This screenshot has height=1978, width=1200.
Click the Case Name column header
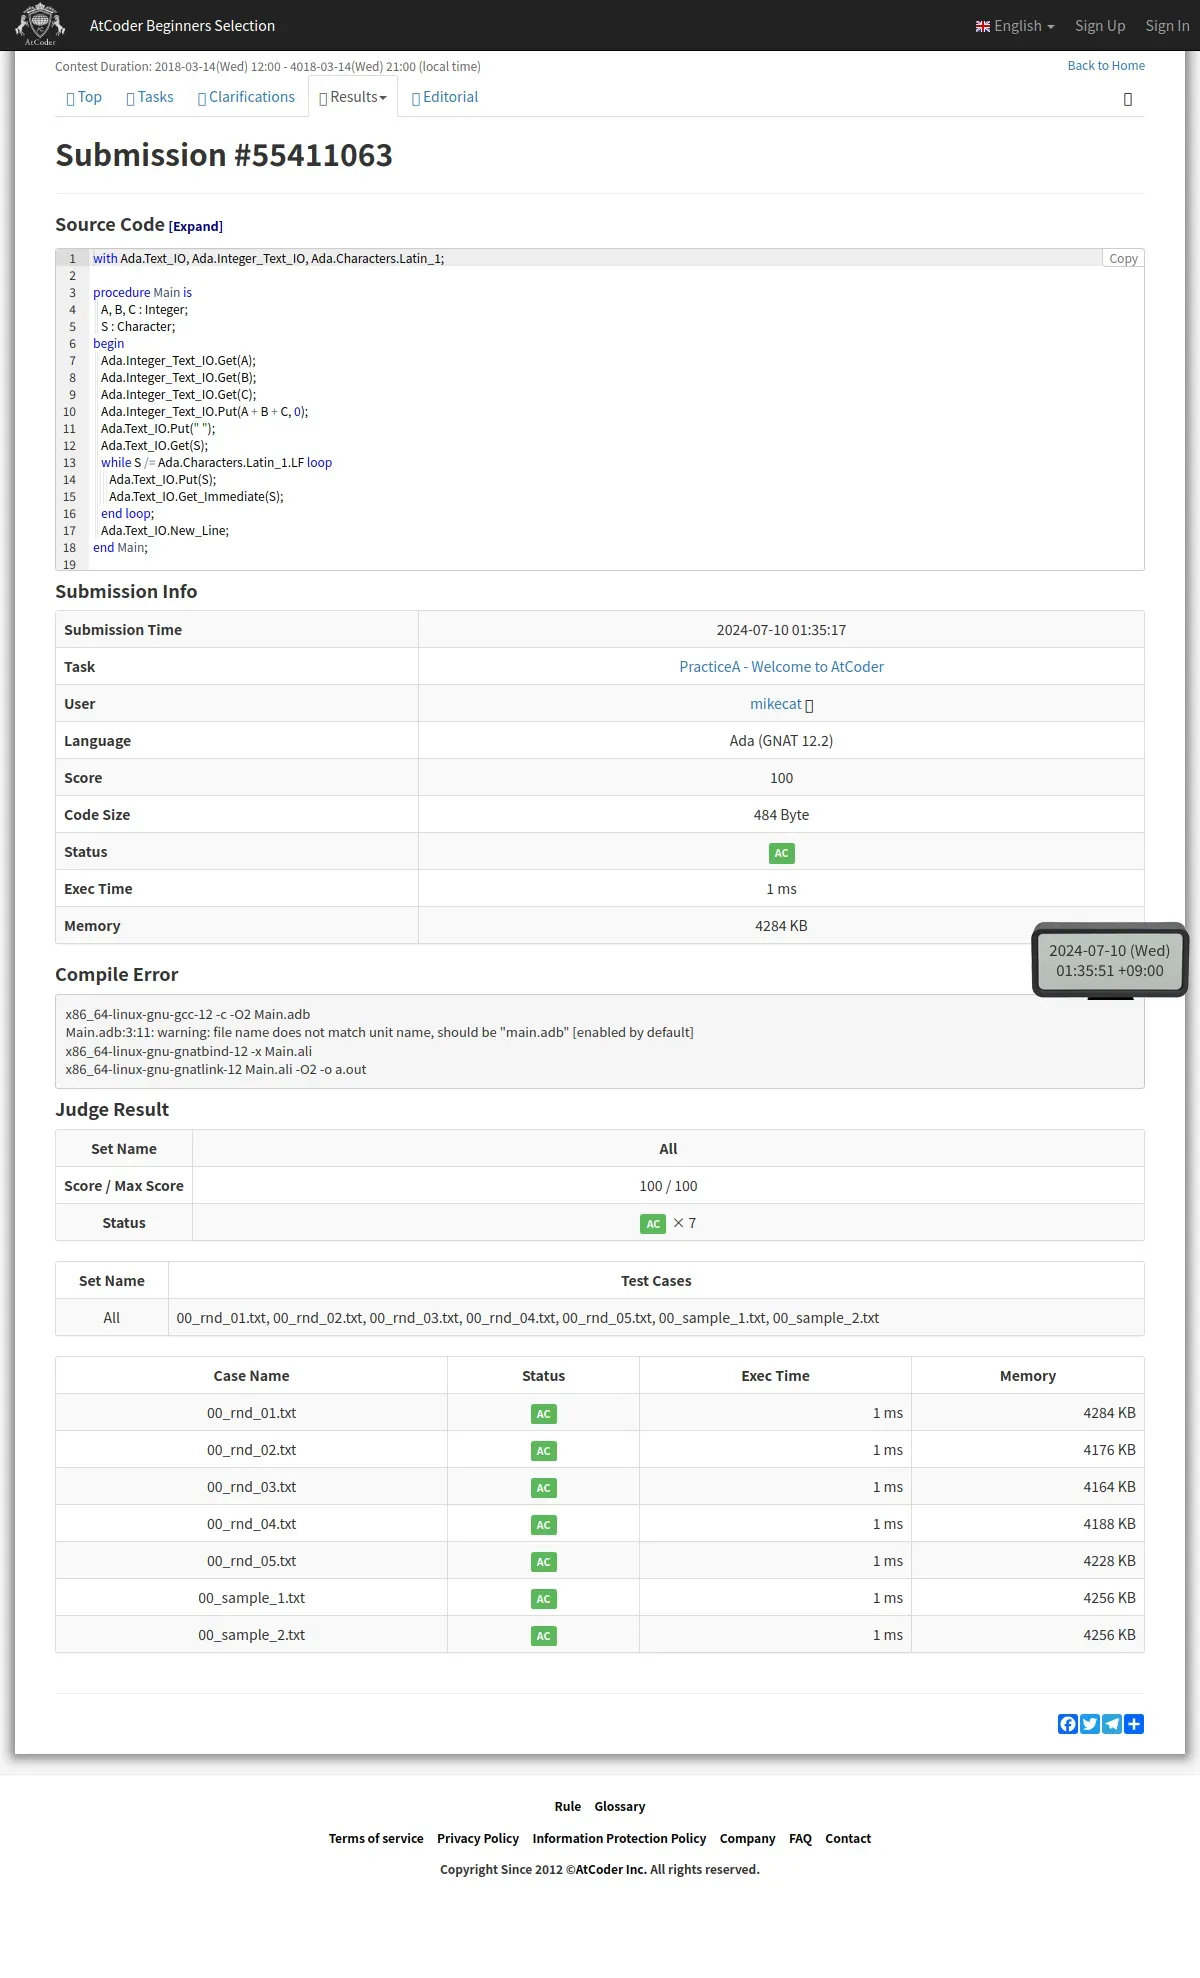[x=251, y=1376]
